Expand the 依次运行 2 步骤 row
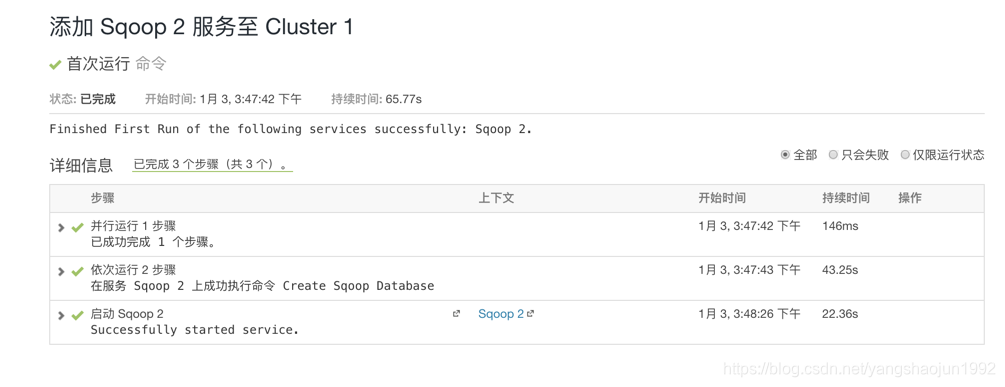The image size is (1005, 387). tap(62, 272)
